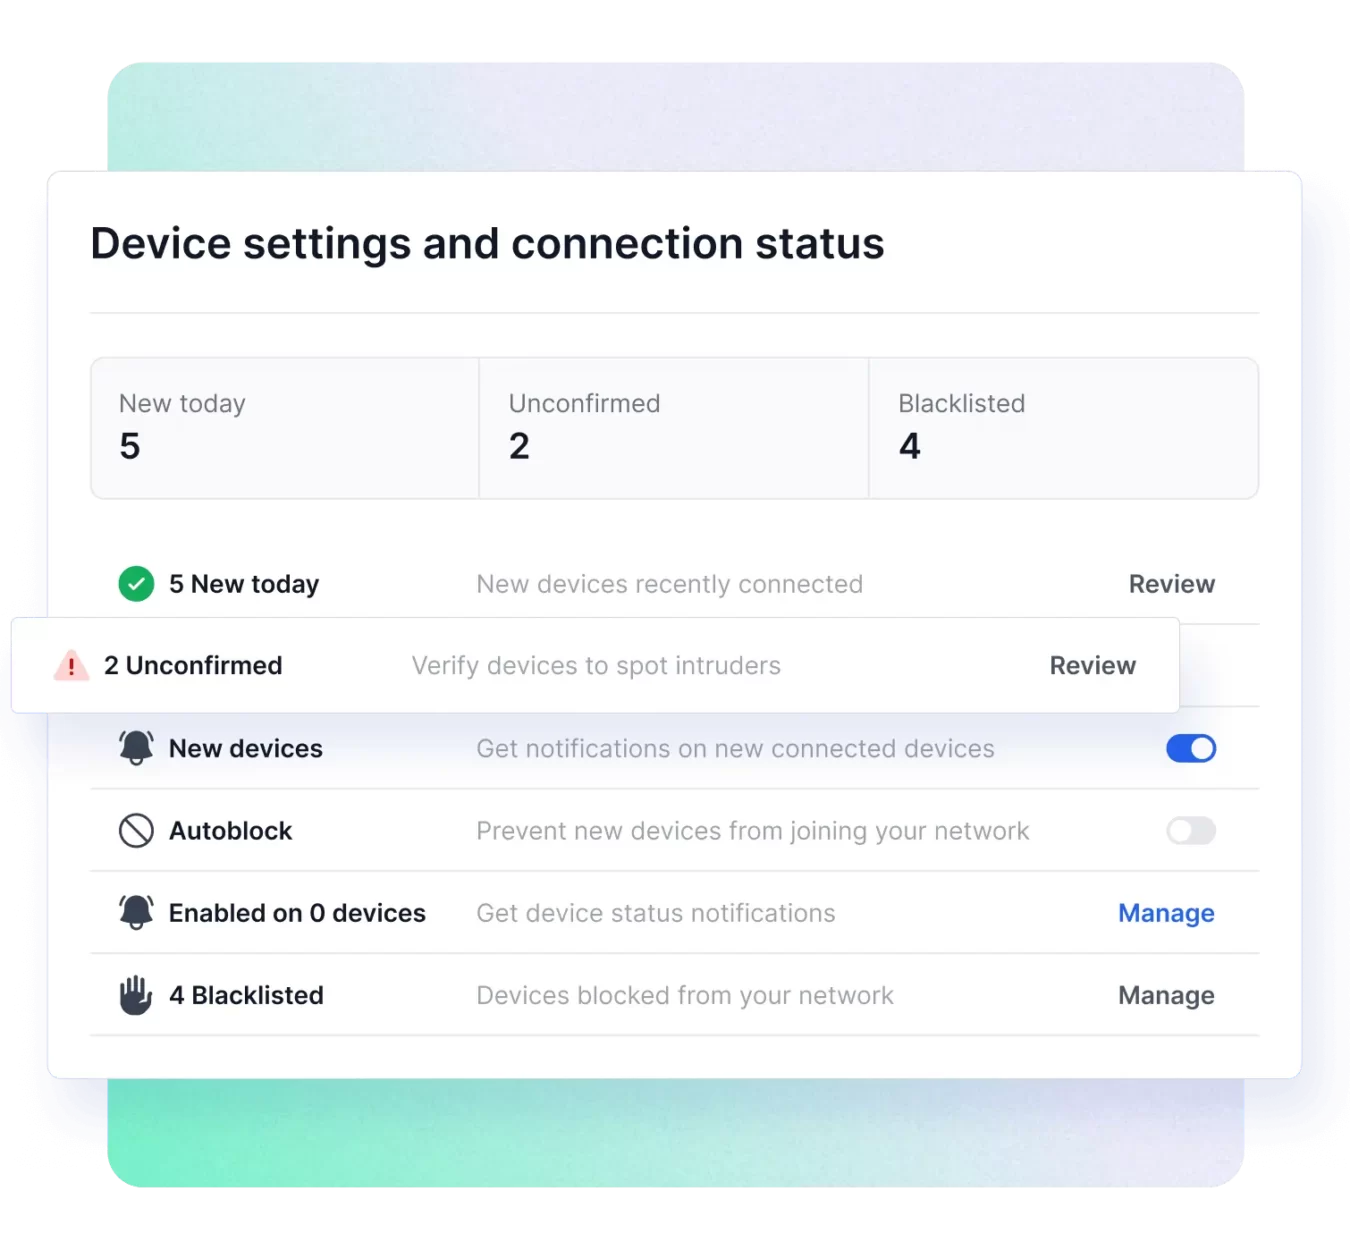Click the 4 Blacklisted row label
Viewport: 1350px width, 1250px height.
[246, 995]
